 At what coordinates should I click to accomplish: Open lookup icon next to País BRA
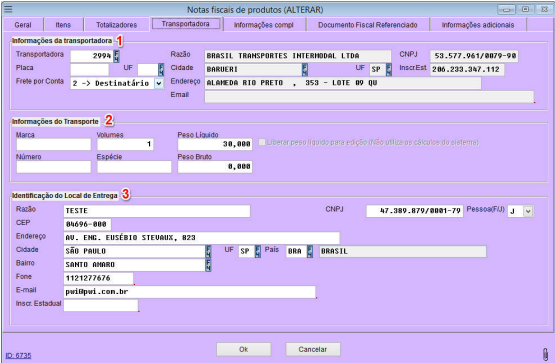tap(310, 252)
